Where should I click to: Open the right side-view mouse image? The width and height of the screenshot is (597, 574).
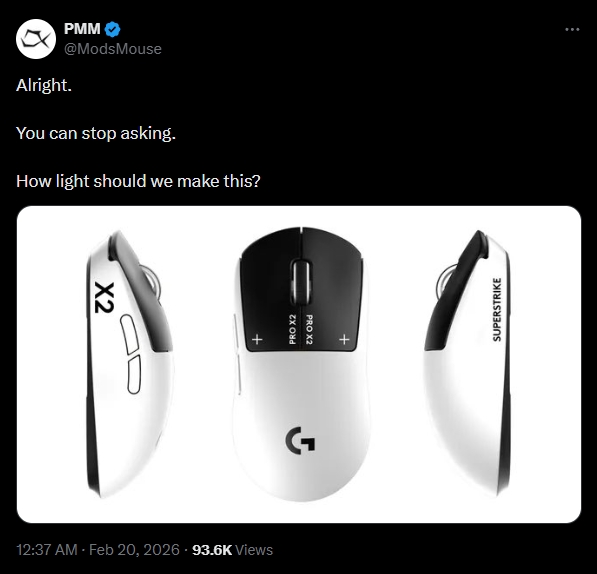(468, 364)
